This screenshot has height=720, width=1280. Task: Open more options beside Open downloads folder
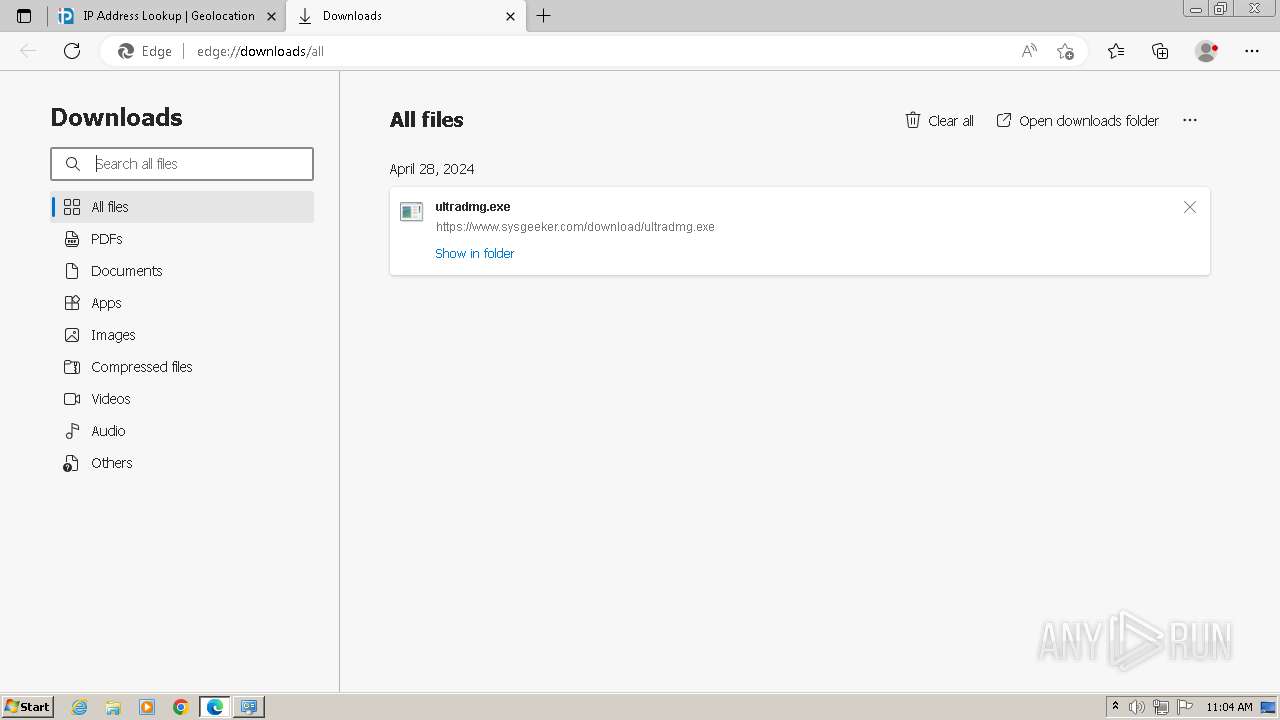(x=1190, y=120)
